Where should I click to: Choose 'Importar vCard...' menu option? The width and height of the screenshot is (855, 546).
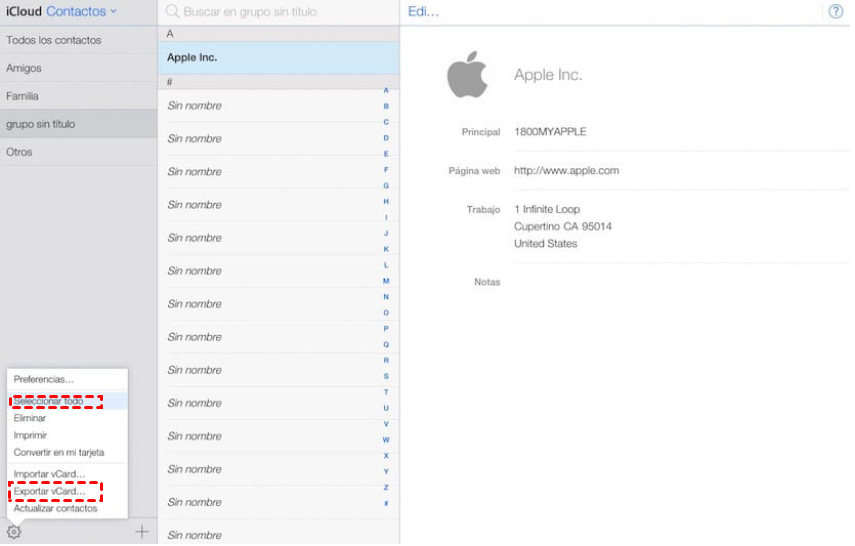point(49,473)
